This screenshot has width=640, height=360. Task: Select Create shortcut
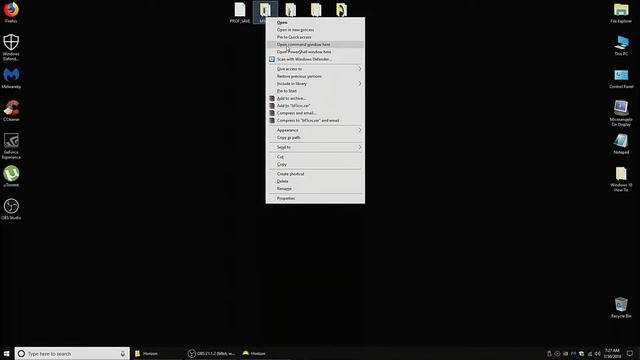click(x=315, y=174)
